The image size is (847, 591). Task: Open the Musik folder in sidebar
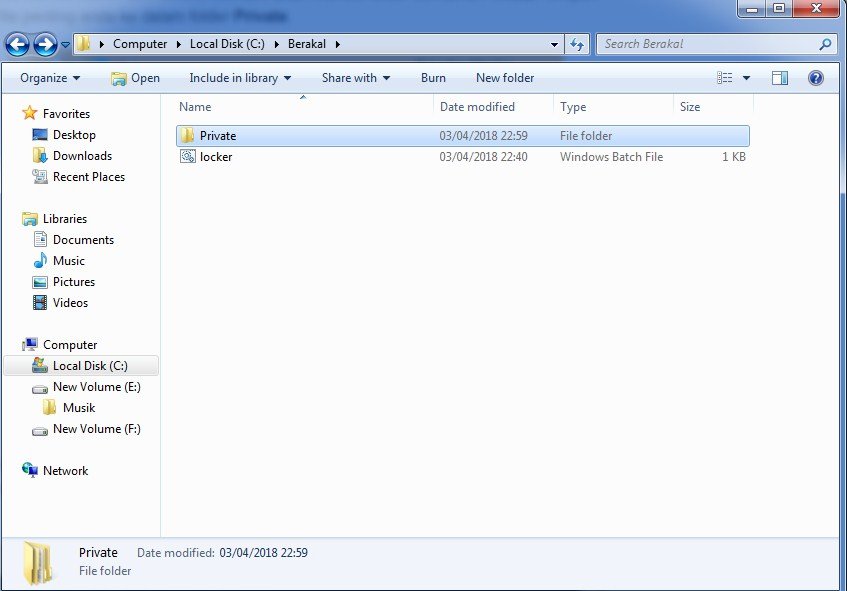tap(79, 408)
